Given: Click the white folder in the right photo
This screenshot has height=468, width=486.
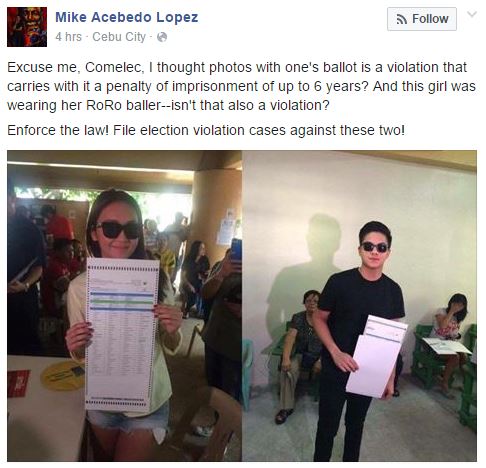Looking at the screenshot, I should pos(376,356).
